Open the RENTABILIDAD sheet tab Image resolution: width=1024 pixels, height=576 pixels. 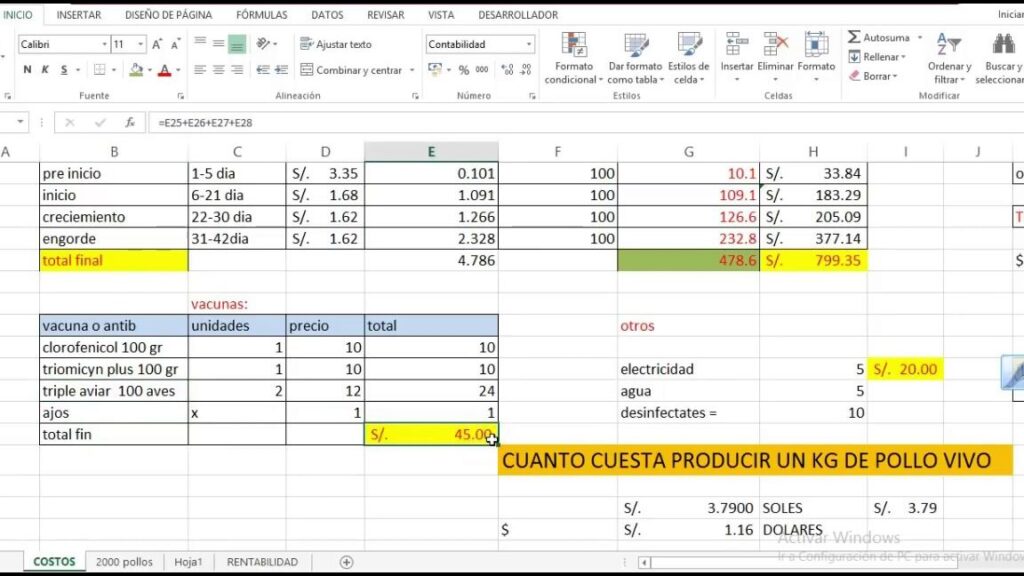click(x=262, y=562)
